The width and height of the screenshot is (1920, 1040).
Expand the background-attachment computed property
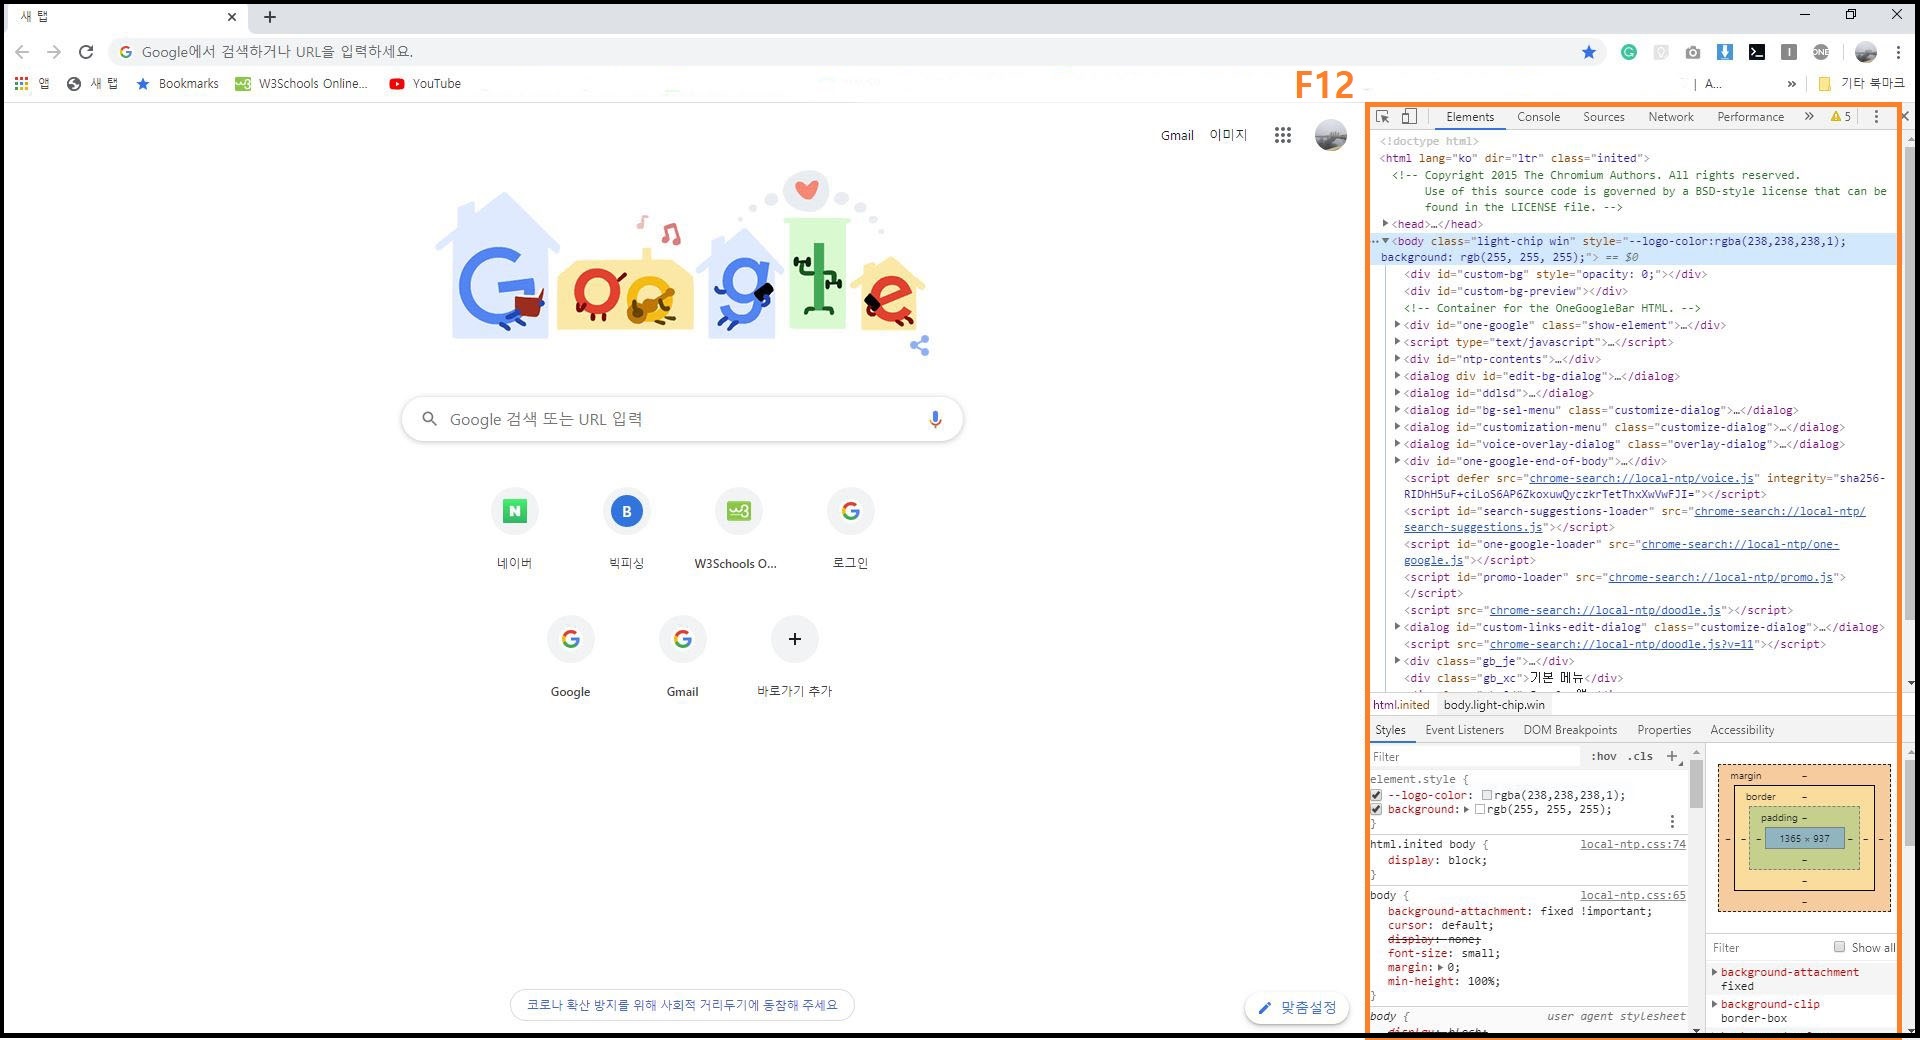(x=1715, y=972)
